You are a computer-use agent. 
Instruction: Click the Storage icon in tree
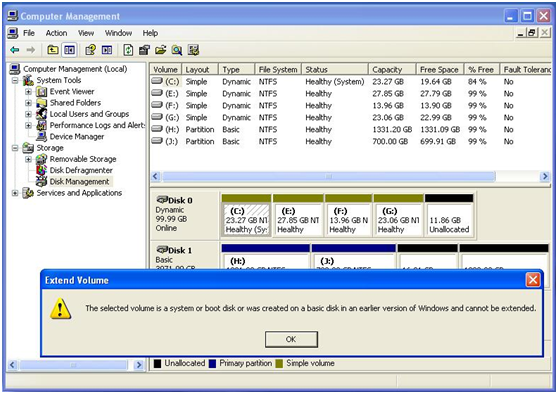28,148
